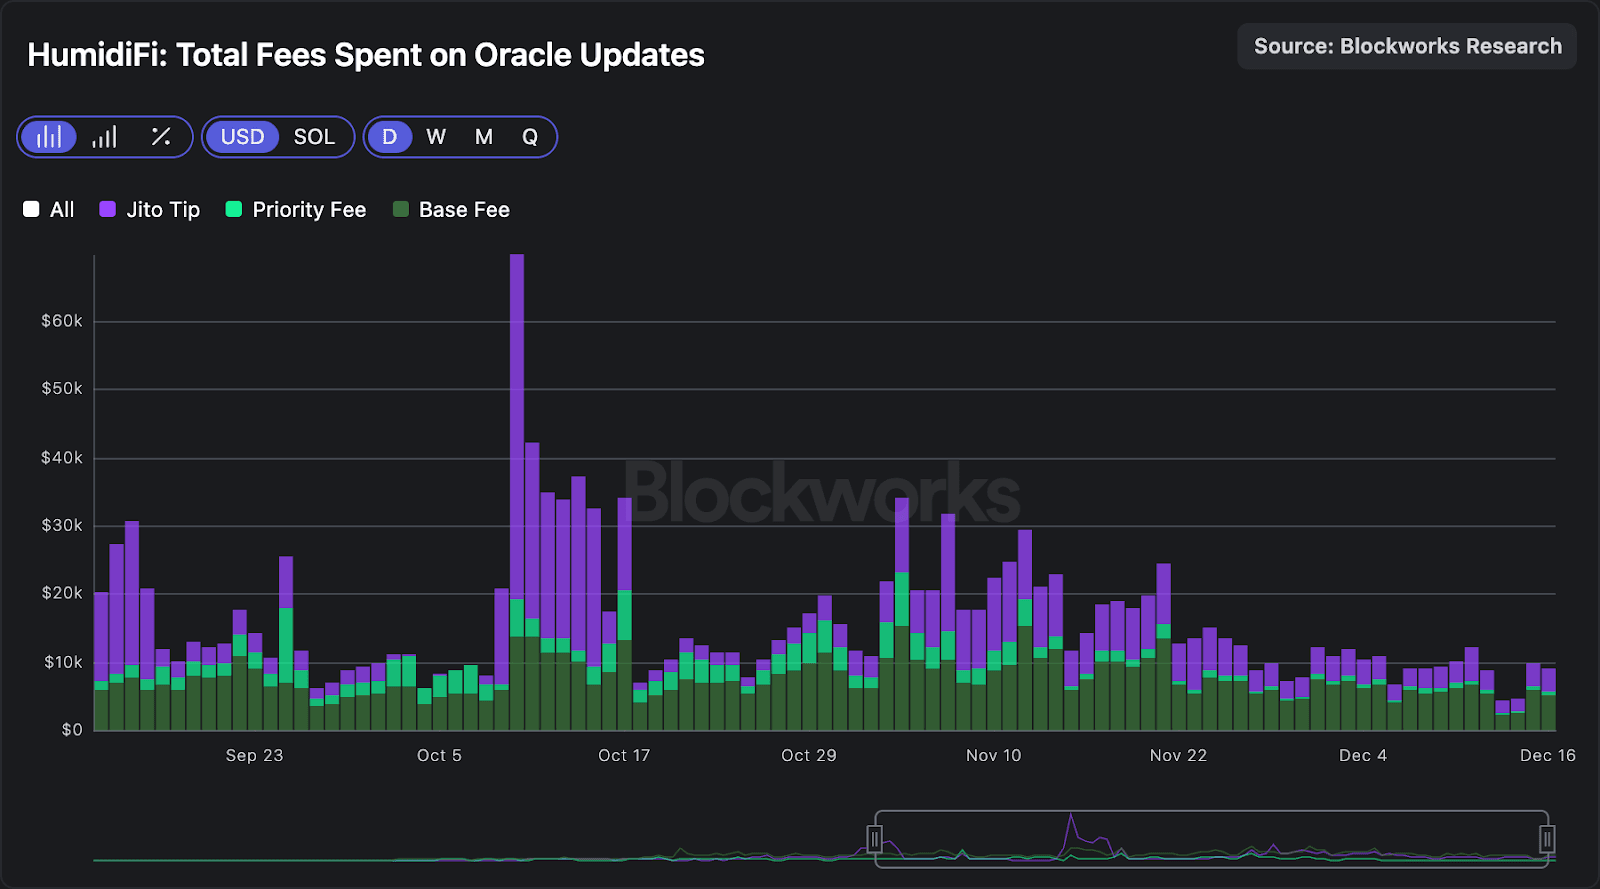Select the quarterly Q interval
1600x889 pixels.
(530, 137)
